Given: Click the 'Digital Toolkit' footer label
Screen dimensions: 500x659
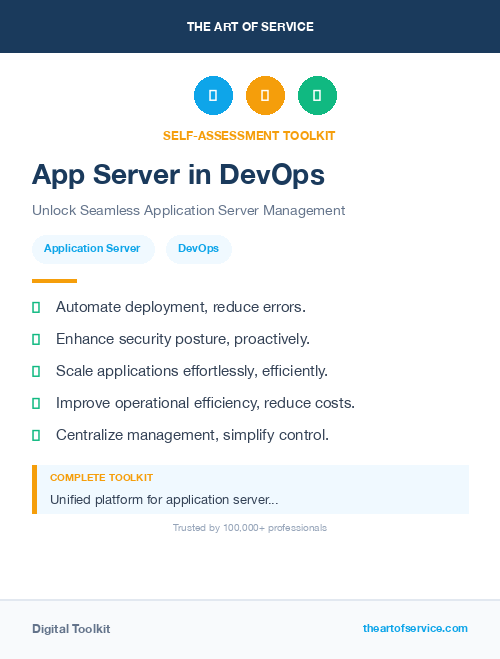Looking at the screenshot, I should pyautogui.click(x=71, y=629).
